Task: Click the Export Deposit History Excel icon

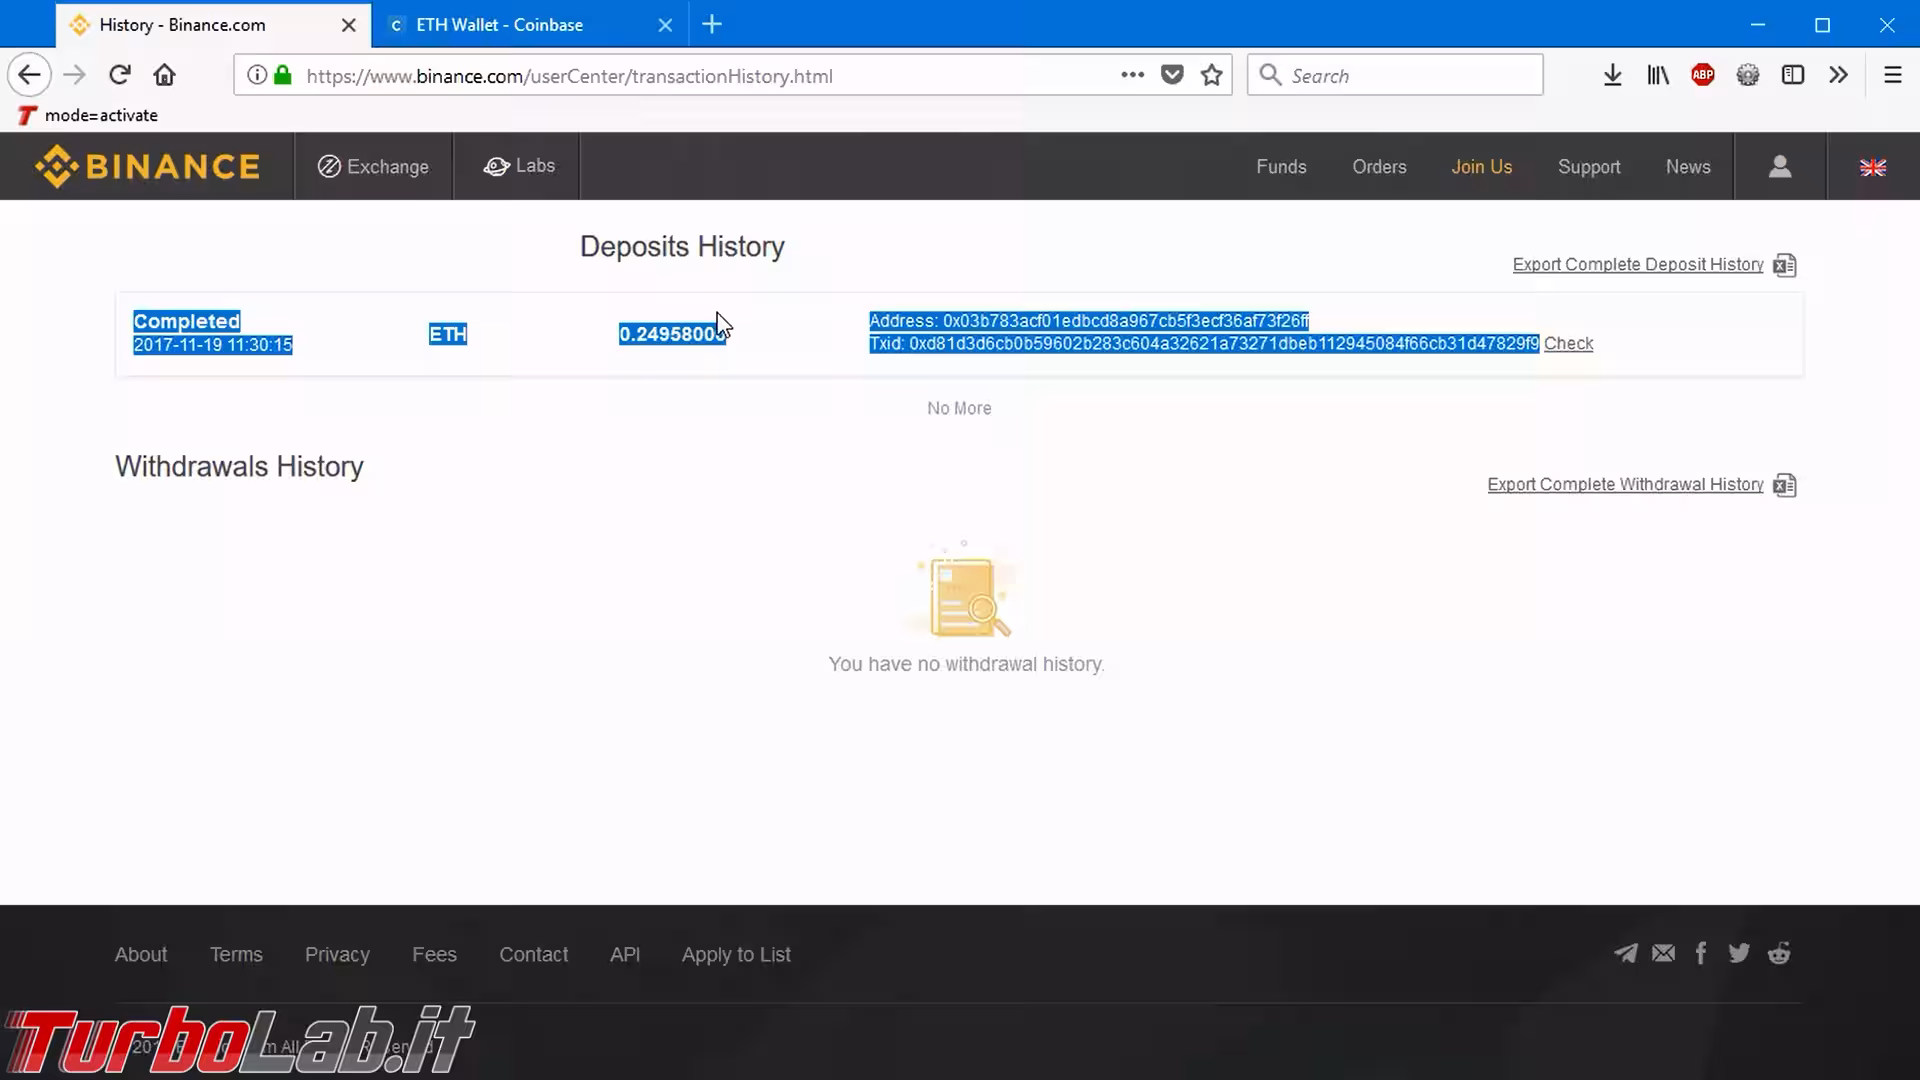Action: pyautogui.click(x=1784, y=265)
